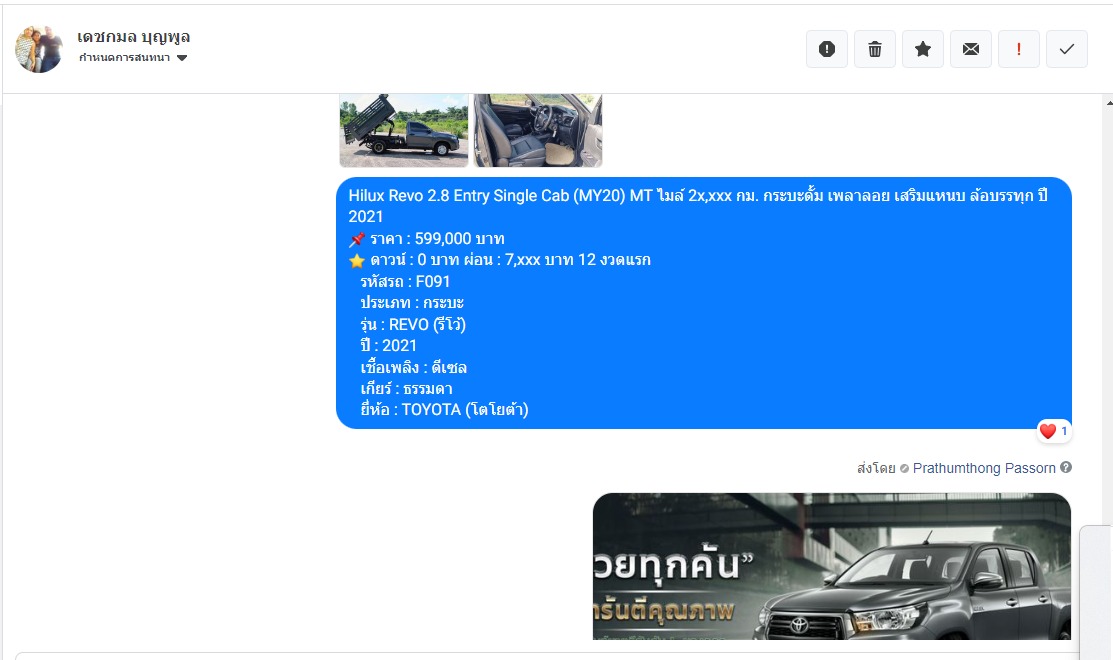
Task: Open the truck interior cabin photo
Action: (x=538, y=131)
